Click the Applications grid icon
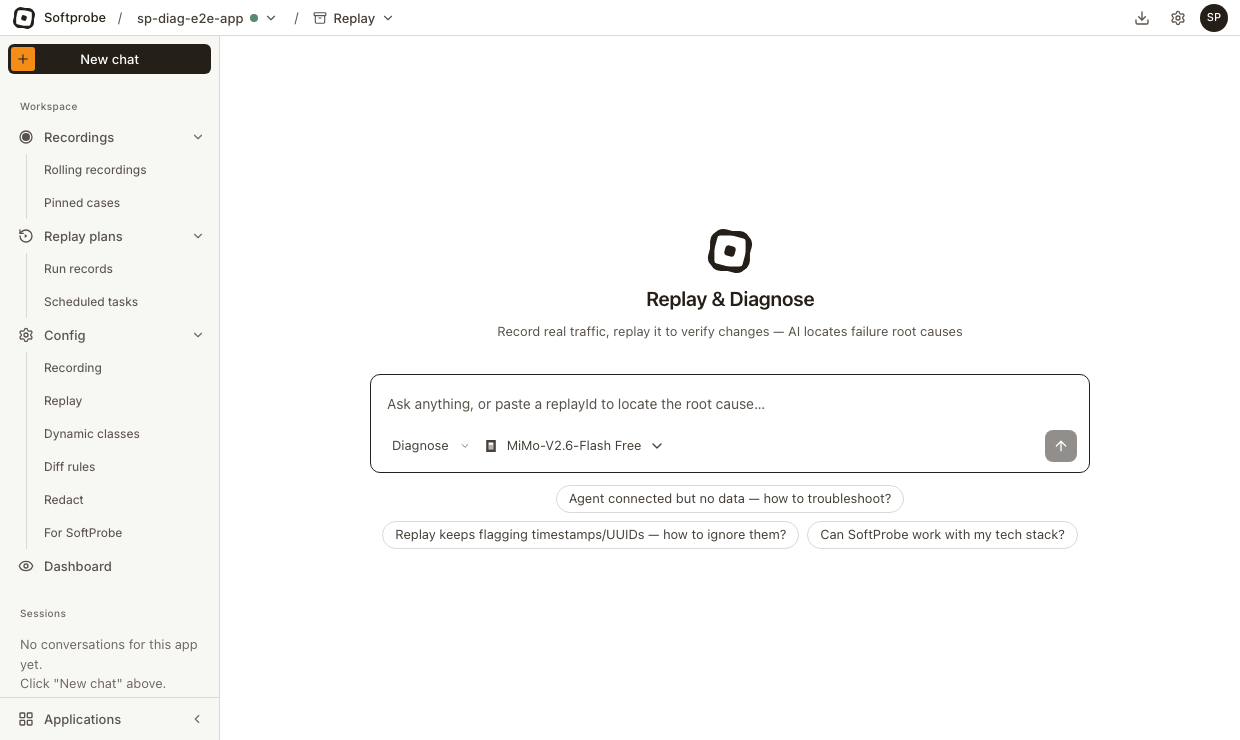The width and height of the screenshot is (1240, 740). [x=26, y=719]
